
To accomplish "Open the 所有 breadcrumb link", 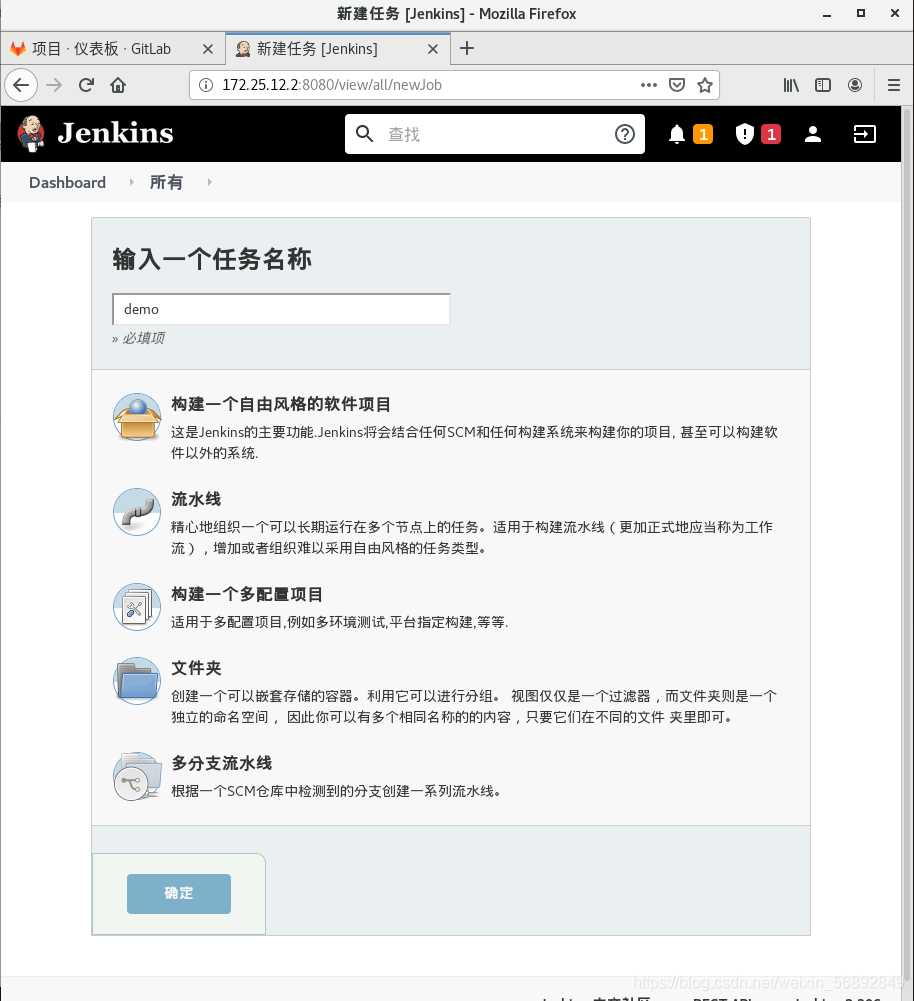I will pyautogui.click(x=166, y=183).
